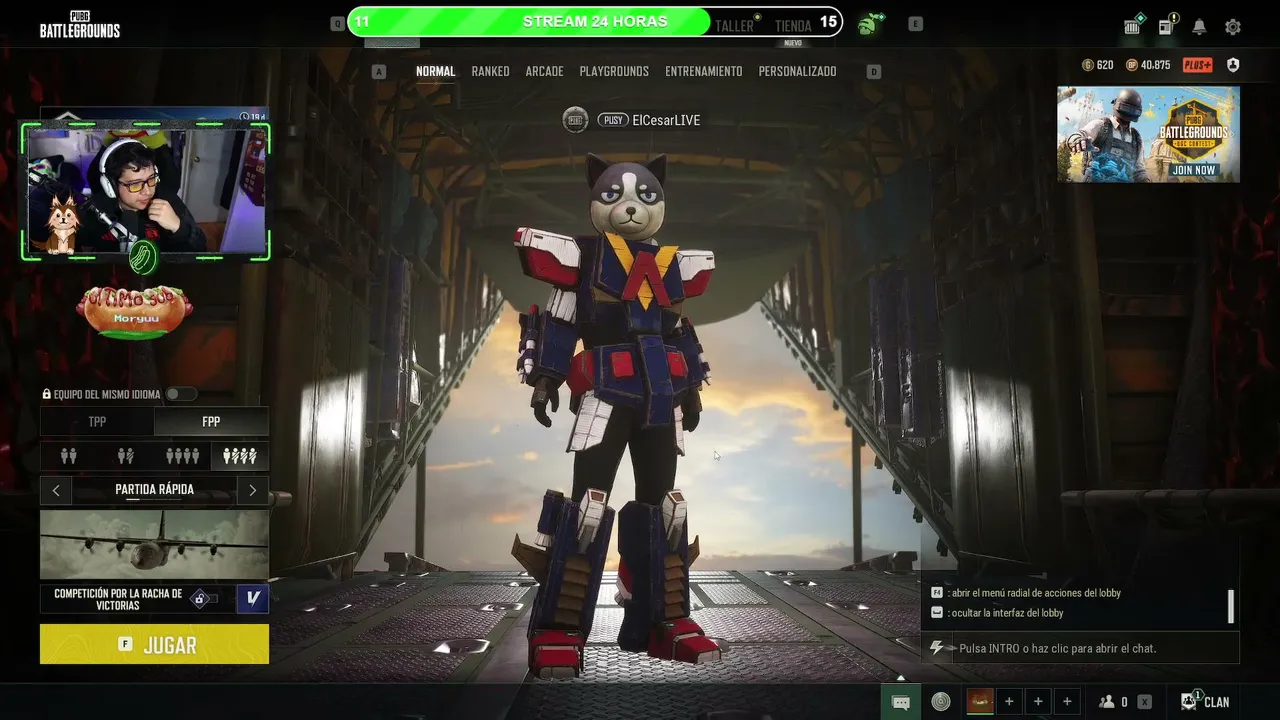Click the V emblem beside win streak competition
This screenshot has height=720, width=1280.
click(x=253, y=598)
